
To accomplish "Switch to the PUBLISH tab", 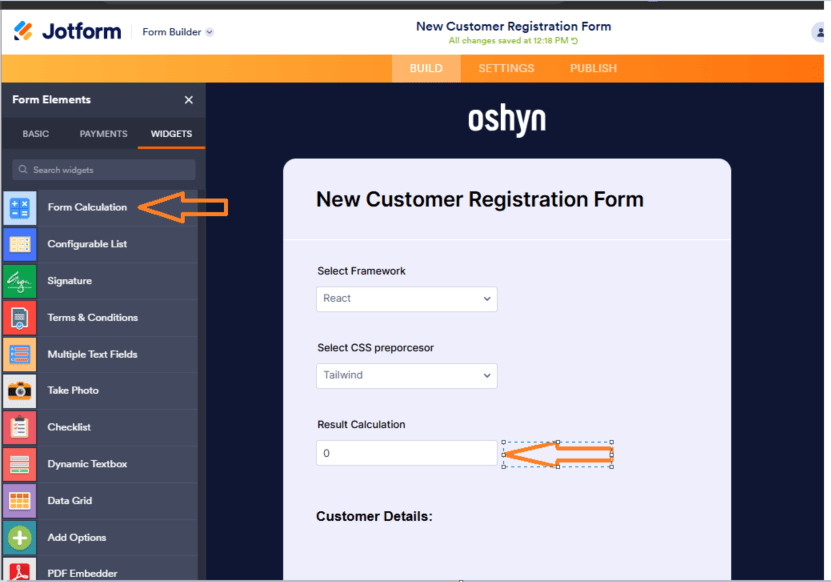I will click(593, 68).
